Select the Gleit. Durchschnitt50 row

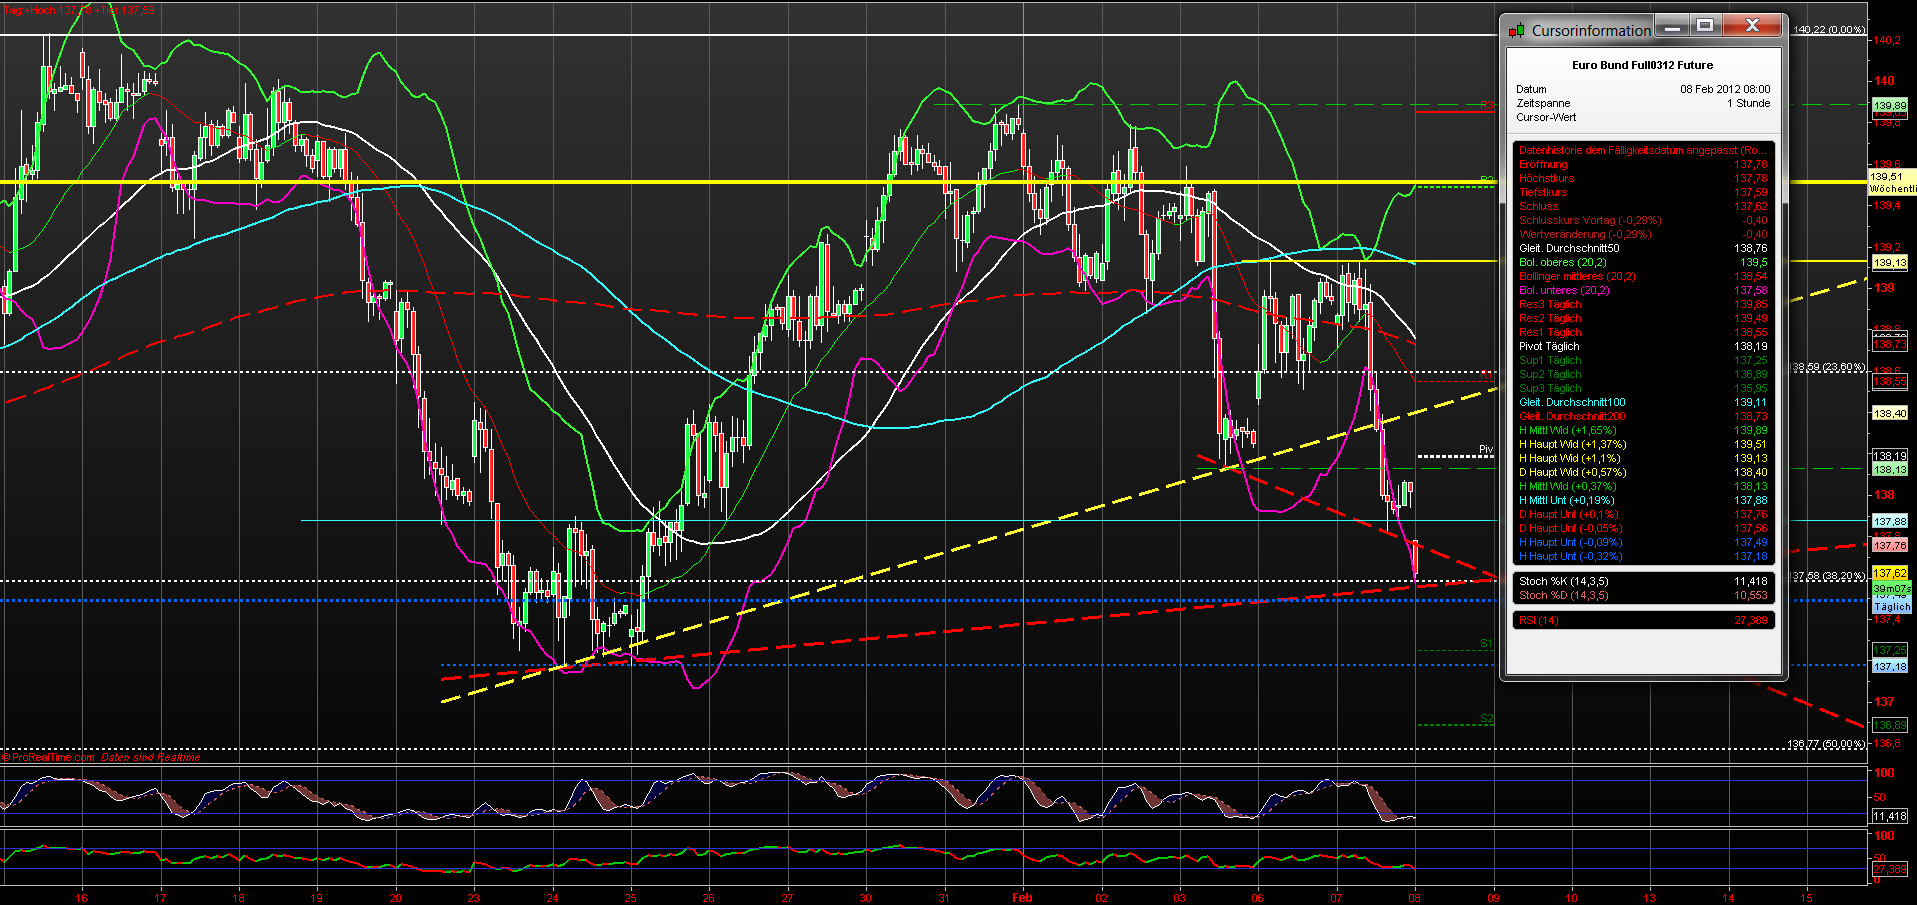coord(1642,248)
